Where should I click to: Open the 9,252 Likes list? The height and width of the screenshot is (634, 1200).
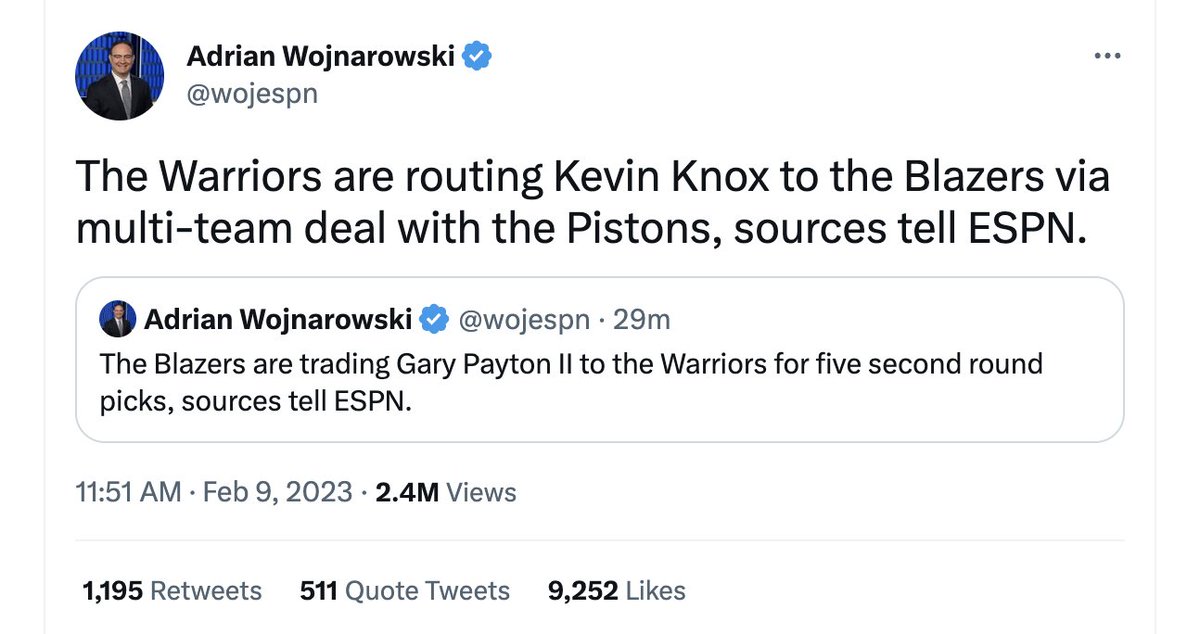coord(616,591)
